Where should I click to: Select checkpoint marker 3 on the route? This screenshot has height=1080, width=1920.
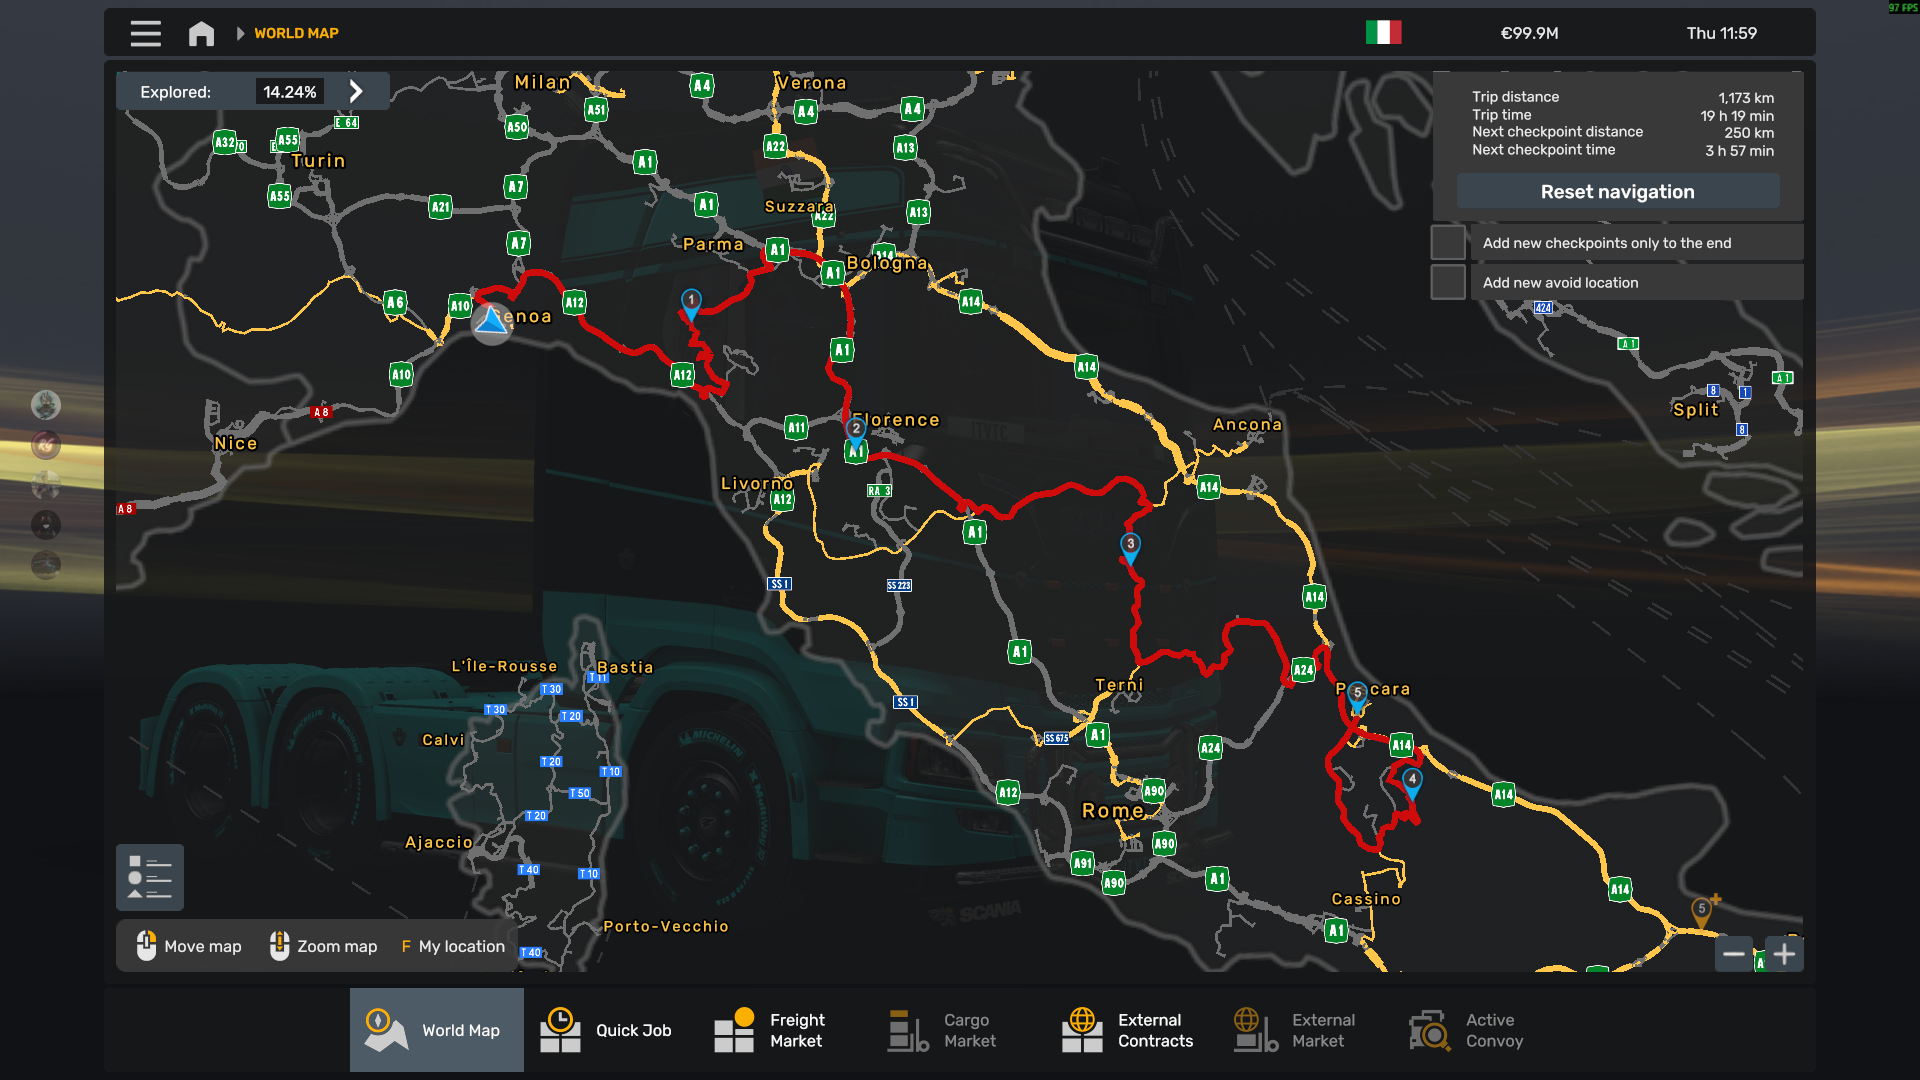pyautogui.click(x=1129, y=543)
